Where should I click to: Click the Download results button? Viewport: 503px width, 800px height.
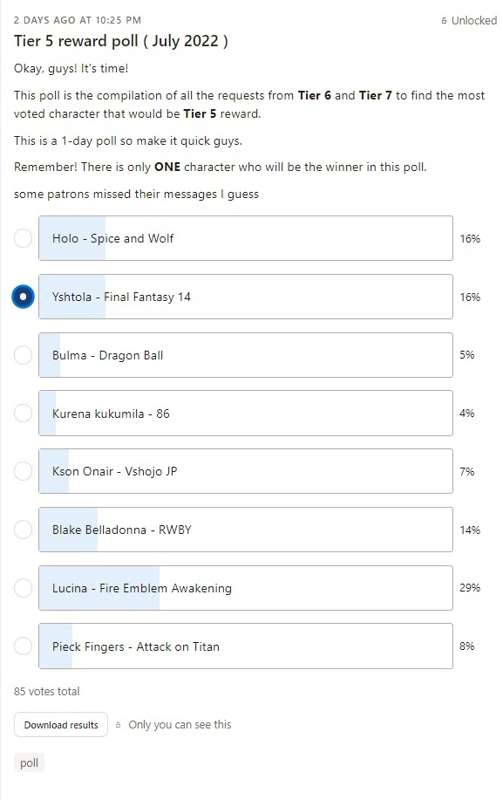[x=61, y=725]
